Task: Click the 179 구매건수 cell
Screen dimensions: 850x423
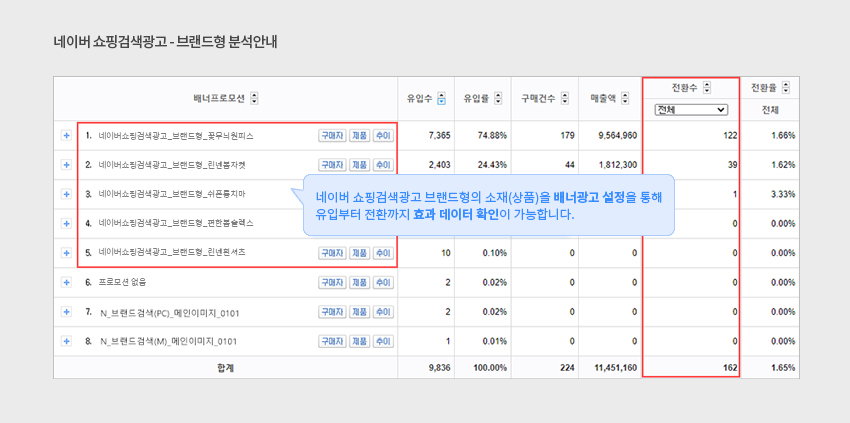Action: 568,136
